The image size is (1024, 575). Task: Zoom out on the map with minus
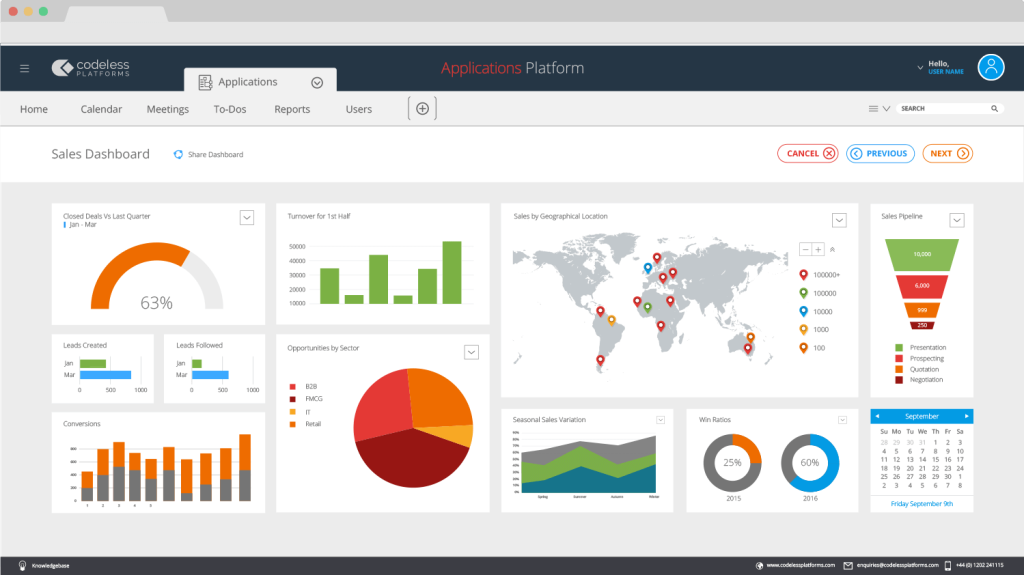[x=805, y=249]
